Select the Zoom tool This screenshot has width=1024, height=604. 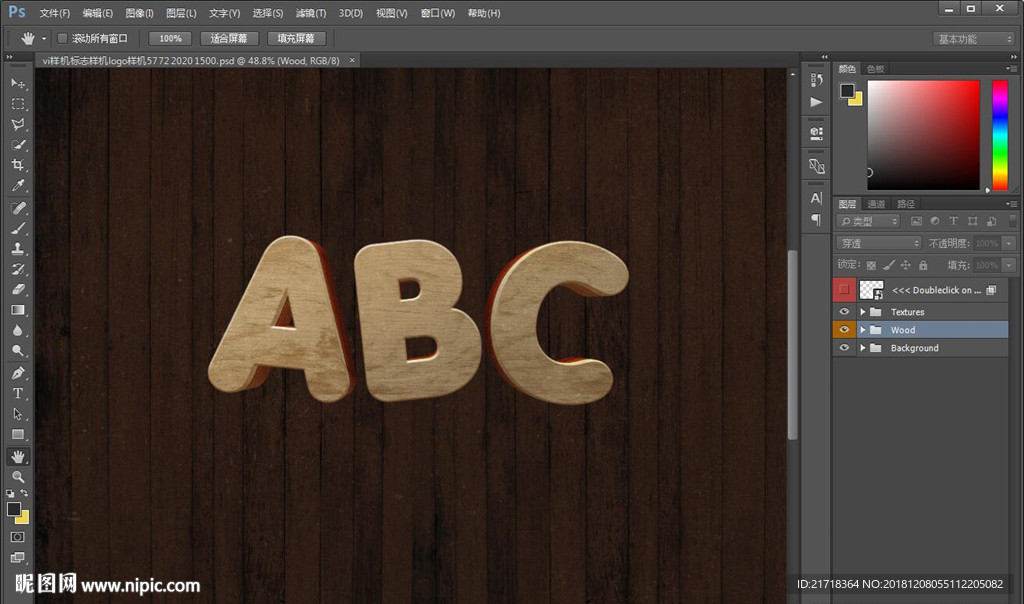pyautogui.click(x=18, y=477)
